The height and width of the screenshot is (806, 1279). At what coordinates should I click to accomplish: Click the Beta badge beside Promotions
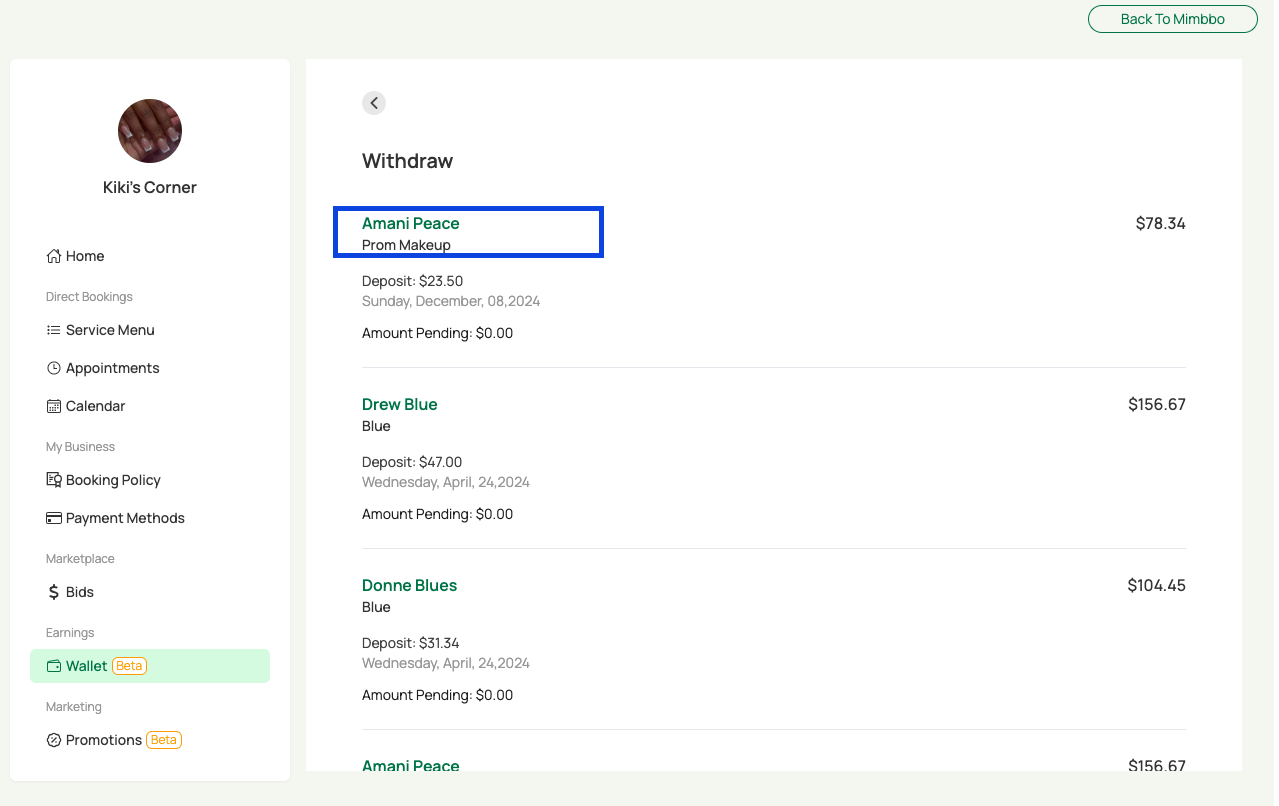[164, 740]
